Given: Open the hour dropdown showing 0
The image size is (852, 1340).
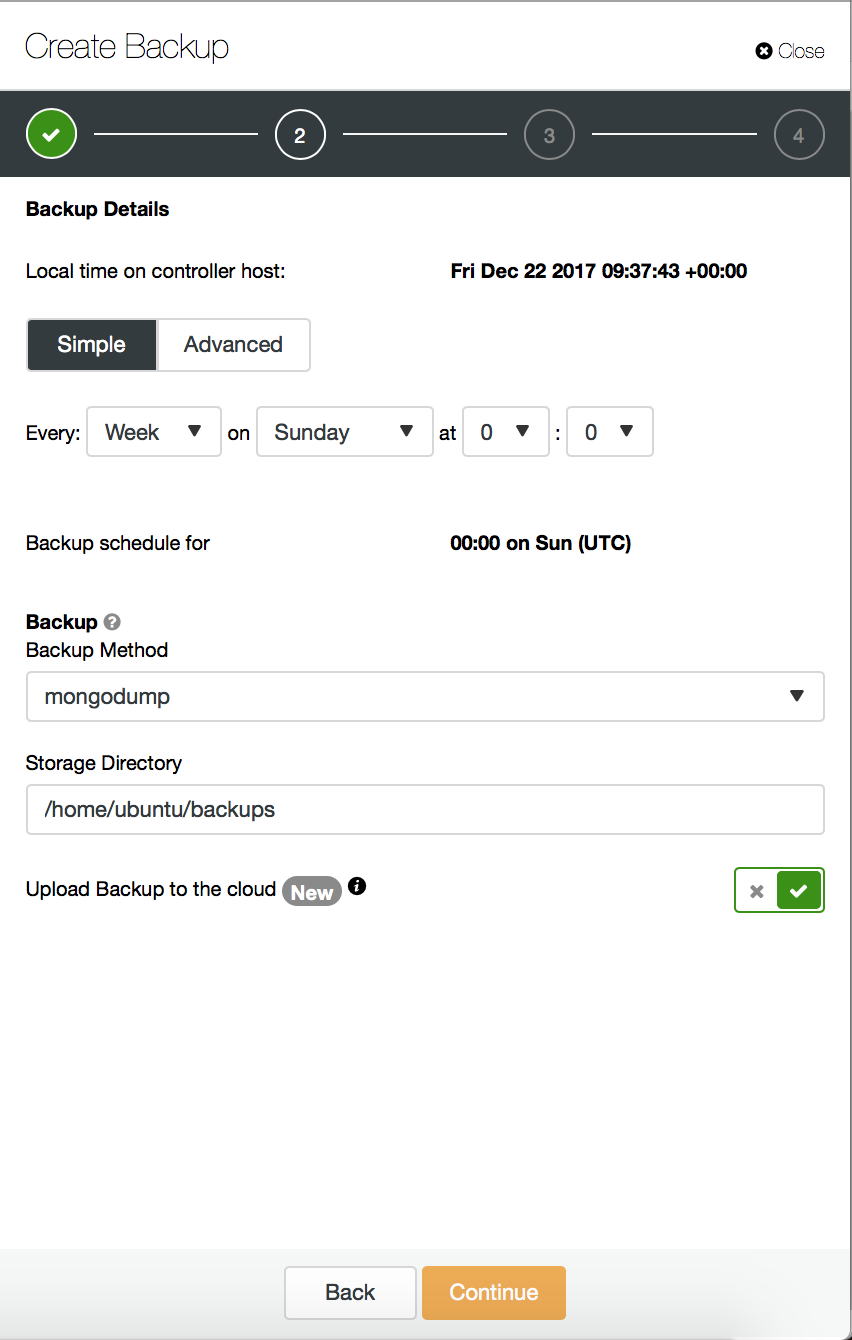Looking at the screenshot, I should pos(506,432).
